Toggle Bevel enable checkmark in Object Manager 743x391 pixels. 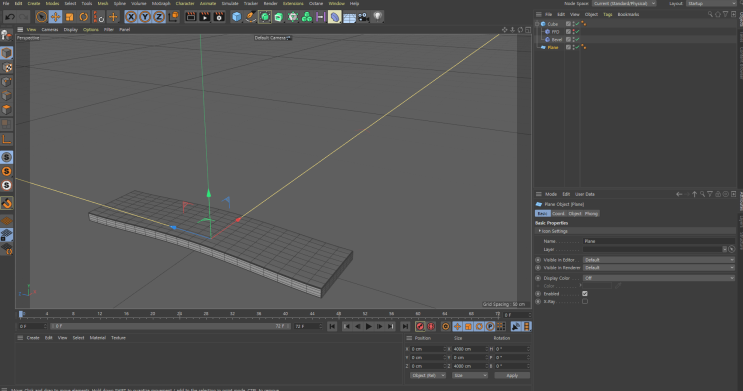click(578, 40)
